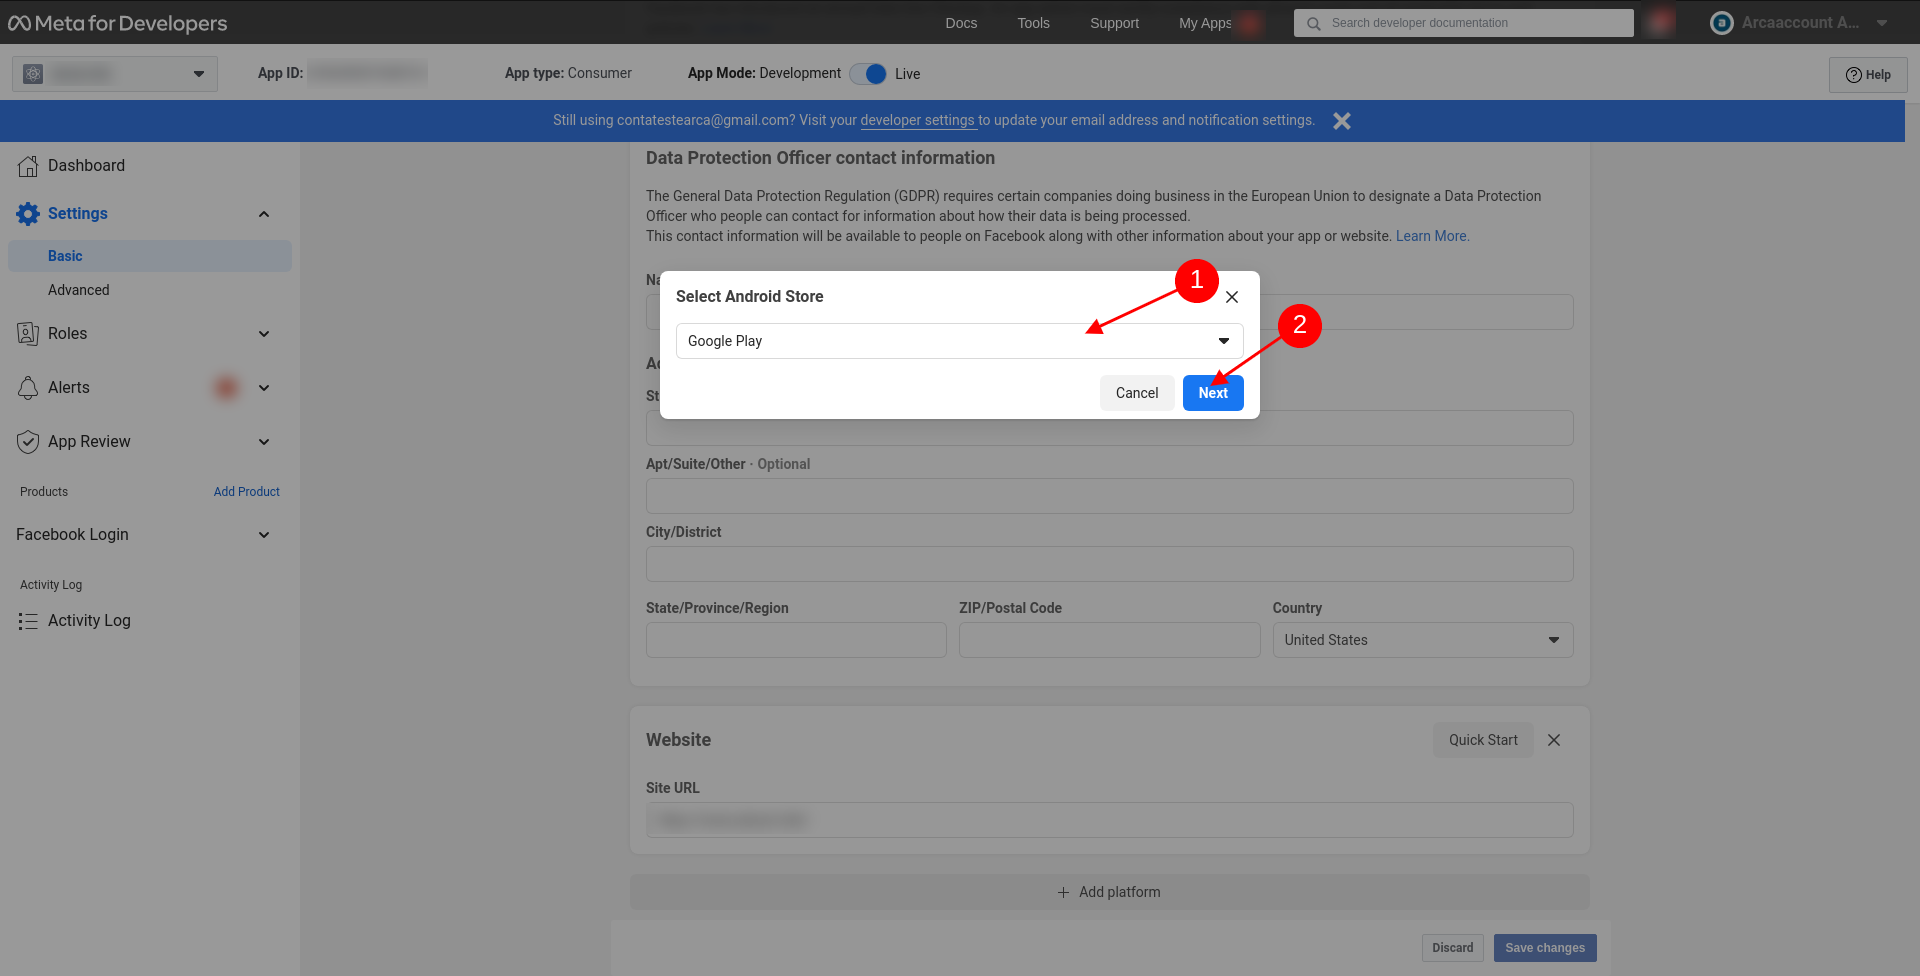Expand the Alerts section

click(264, 388)
